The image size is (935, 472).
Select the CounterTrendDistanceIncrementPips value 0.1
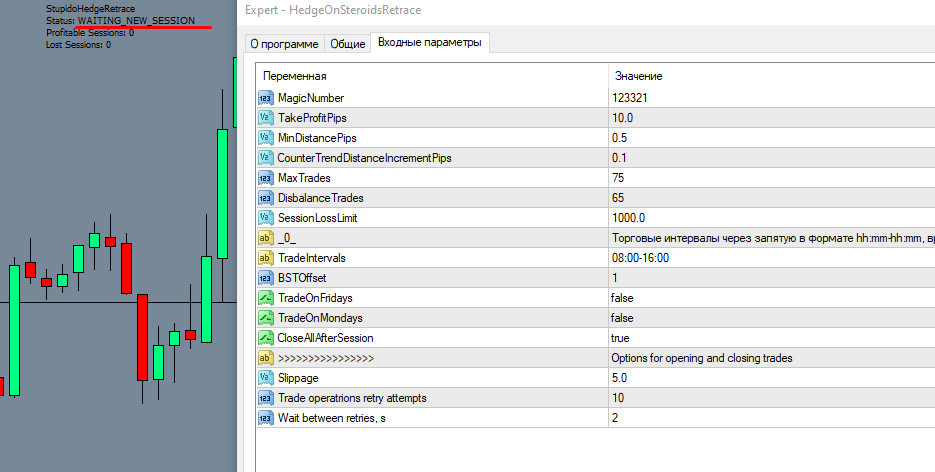pyautogui.click(x=620, y=158)
